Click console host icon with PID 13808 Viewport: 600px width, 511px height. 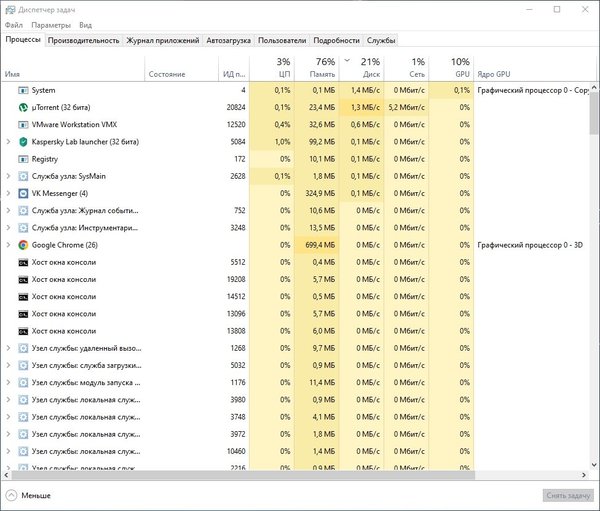(x=23, y=331)
